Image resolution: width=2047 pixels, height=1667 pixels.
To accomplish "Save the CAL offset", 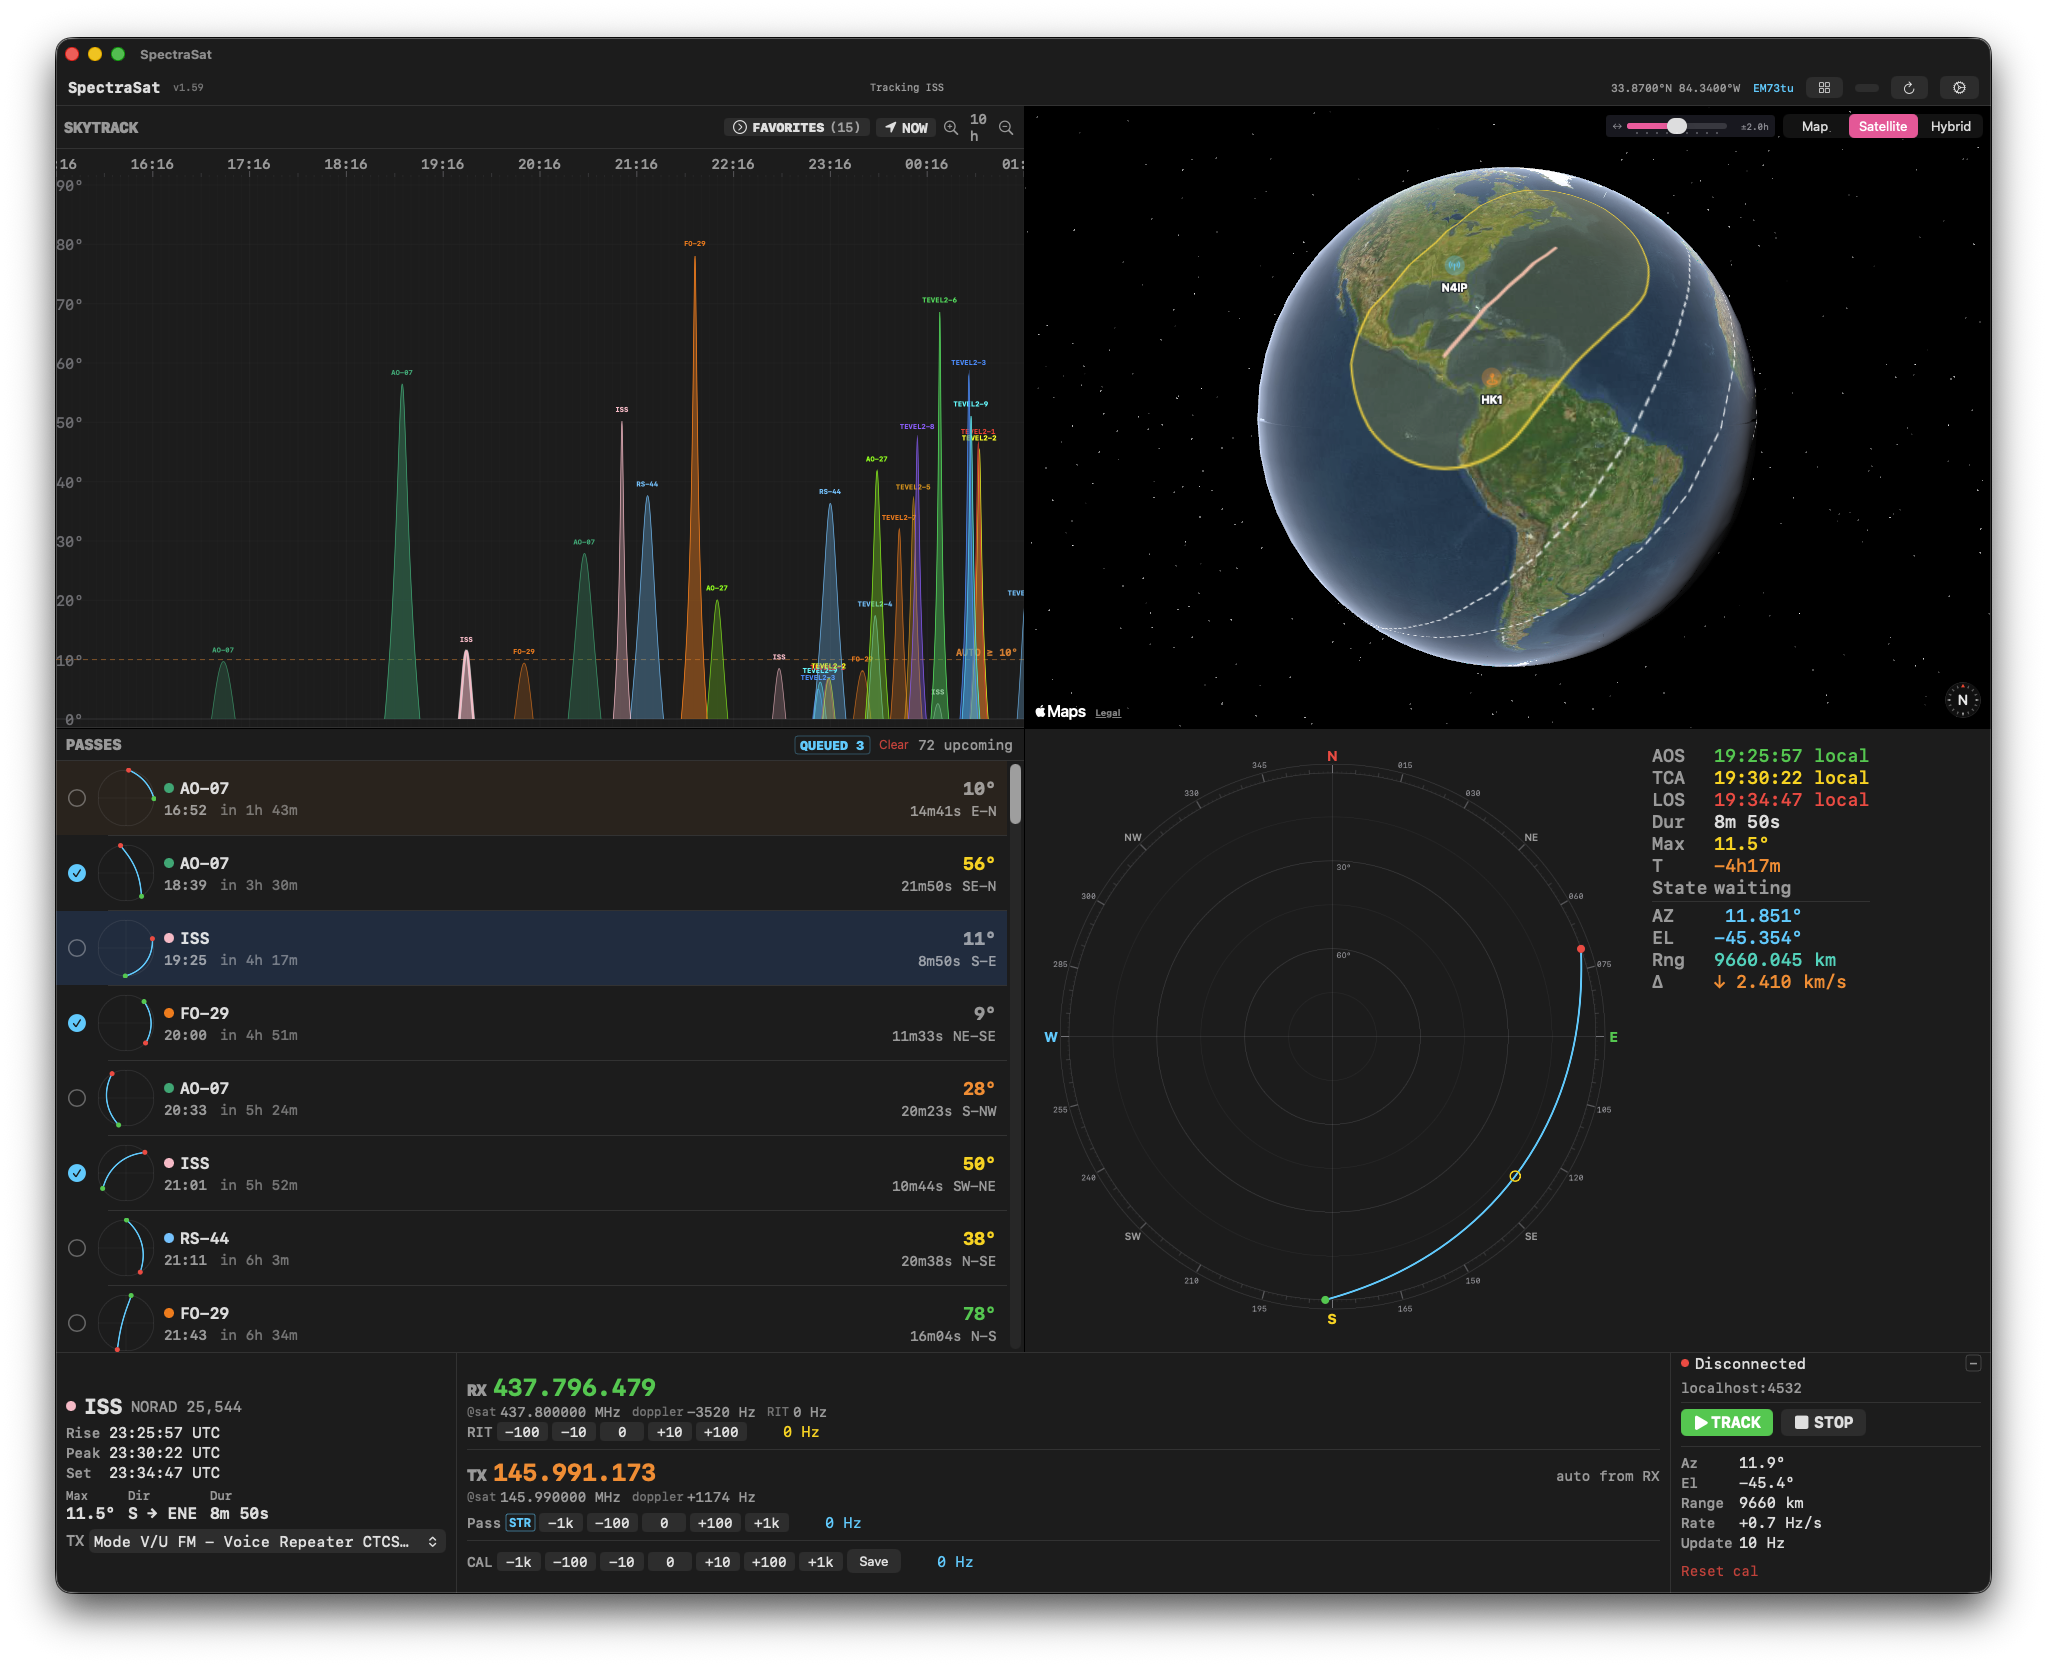I will 873,1562.
